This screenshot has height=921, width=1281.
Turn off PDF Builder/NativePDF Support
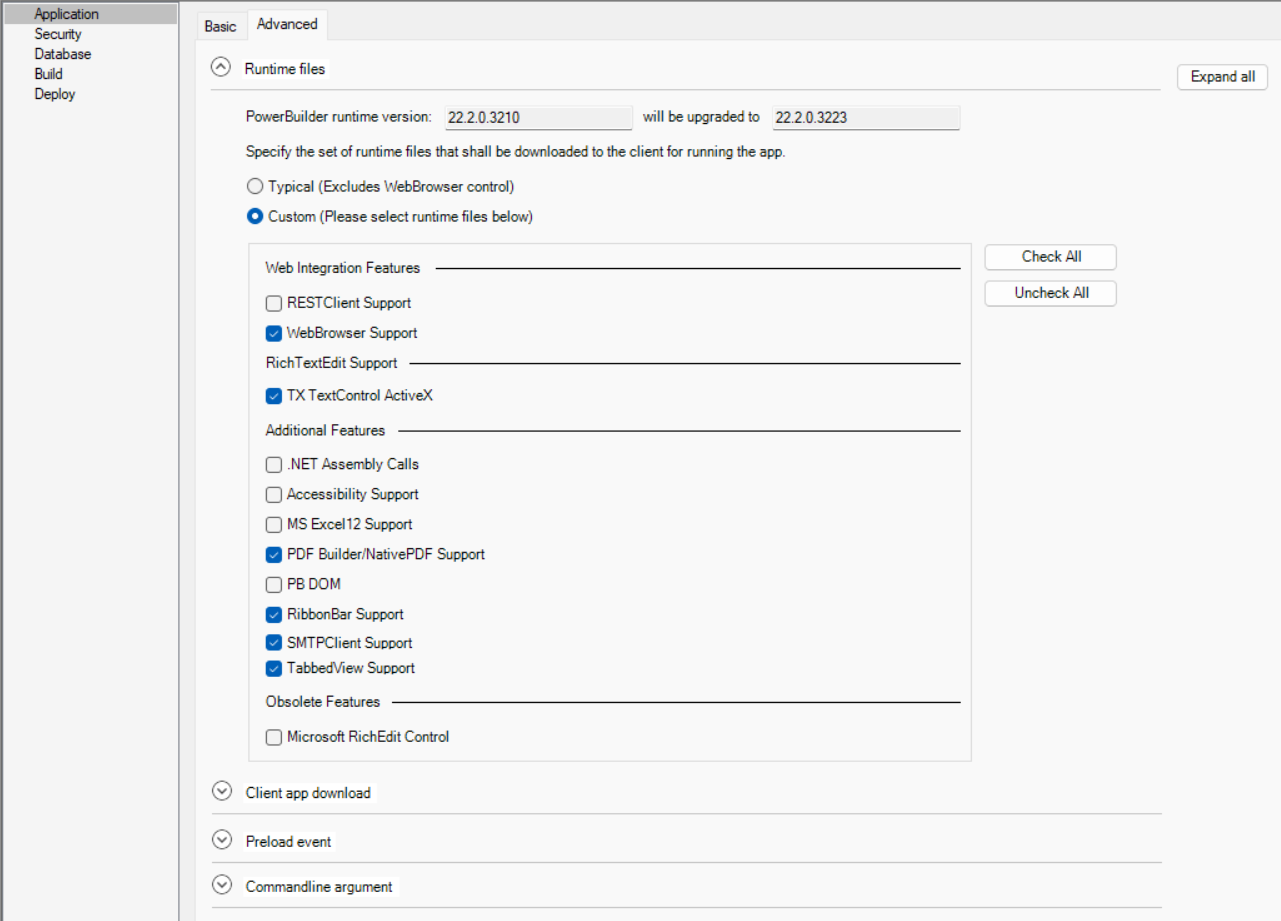click(274, 554)
